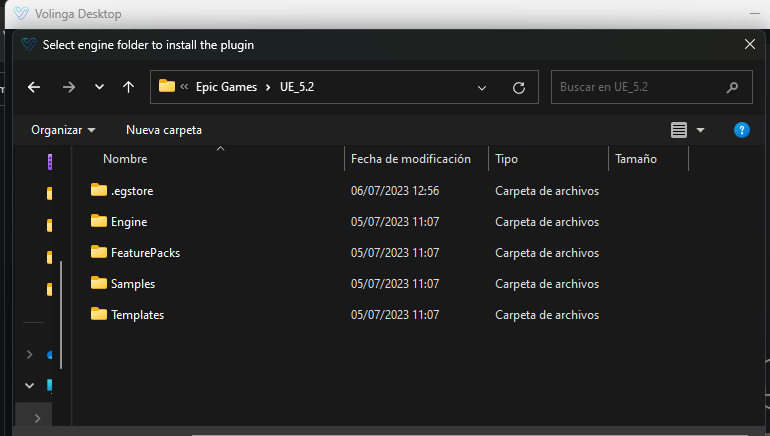Open the help question mark icon
Image resolution: width=770 pixels, height=436 pixels.
[742, 130]
